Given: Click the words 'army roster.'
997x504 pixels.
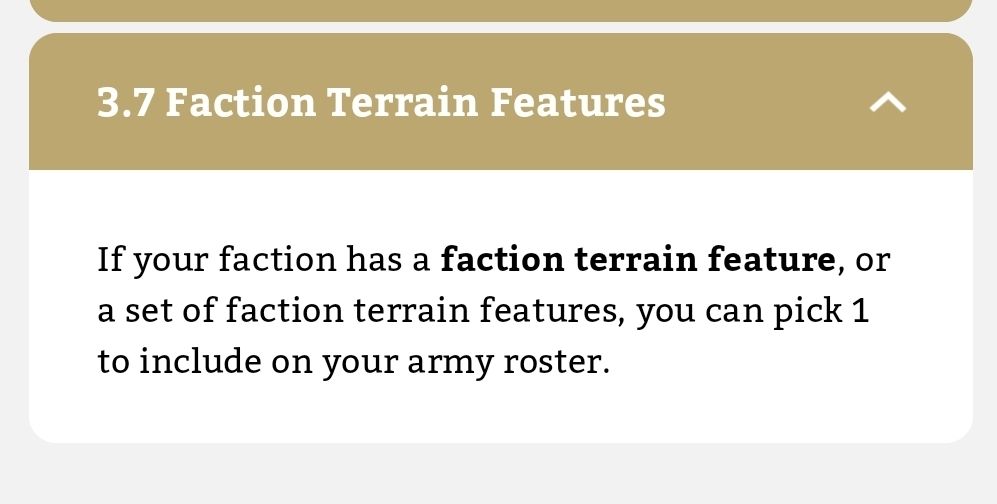Looking at the screenshot, I should (x=508, y=361).
